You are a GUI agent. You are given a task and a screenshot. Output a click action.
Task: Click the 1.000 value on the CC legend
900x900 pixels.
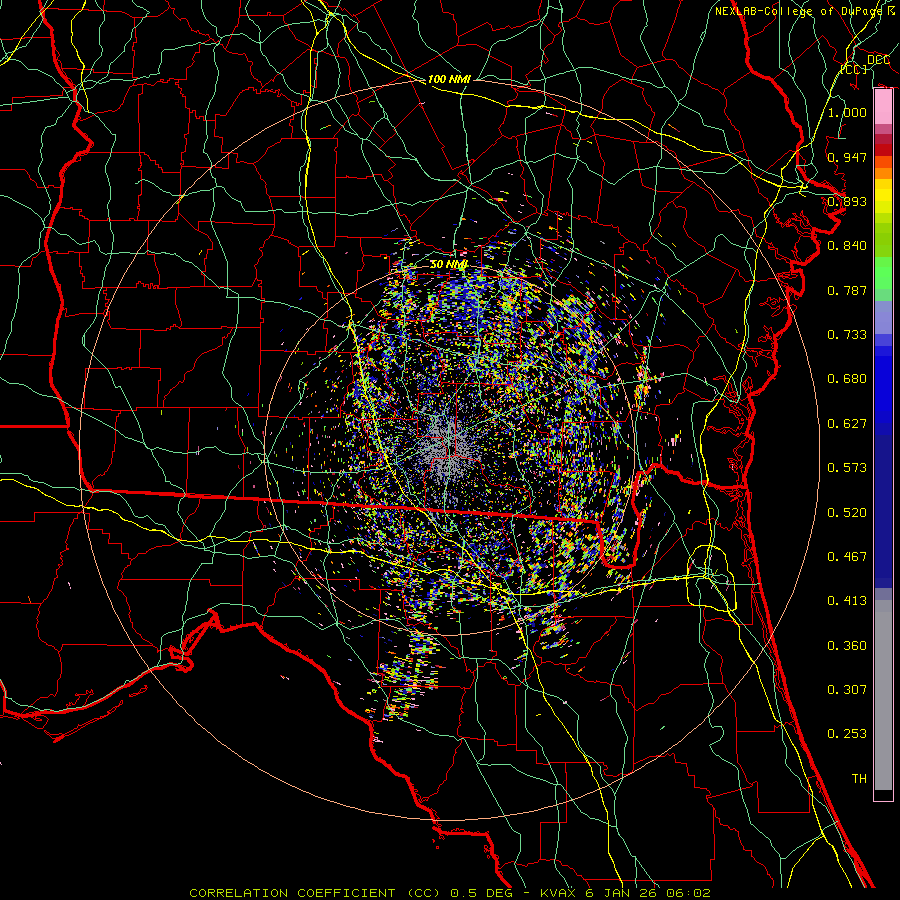(x=847, y=113)
